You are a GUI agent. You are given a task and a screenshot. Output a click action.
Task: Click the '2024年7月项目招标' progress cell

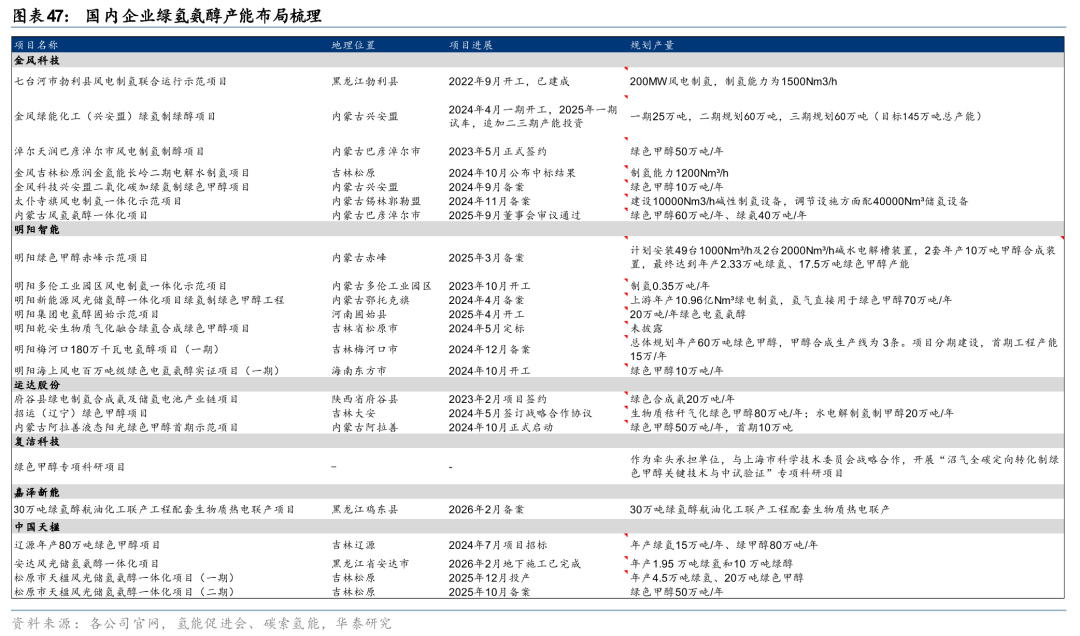(x=498, y=545)
